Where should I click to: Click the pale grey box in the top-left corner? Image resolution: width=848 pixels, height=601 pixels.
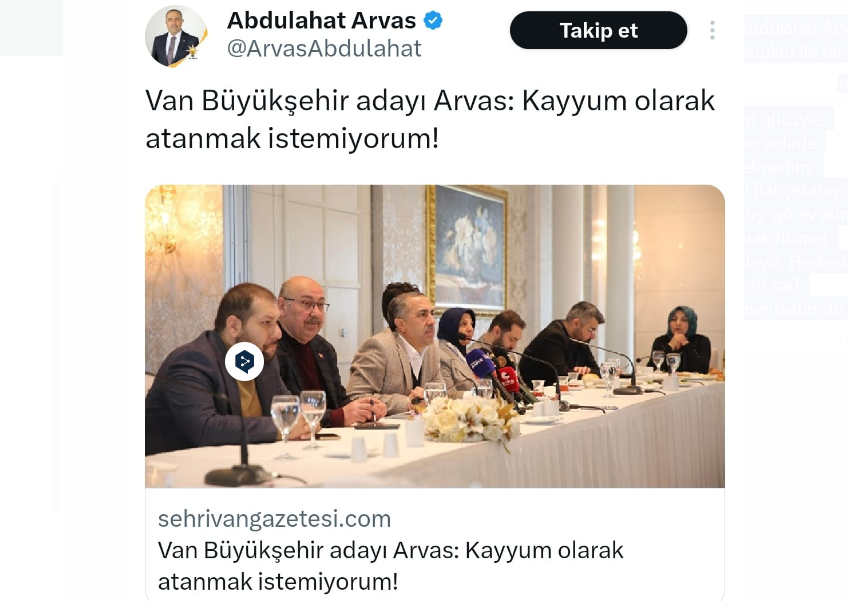[31, 28]
